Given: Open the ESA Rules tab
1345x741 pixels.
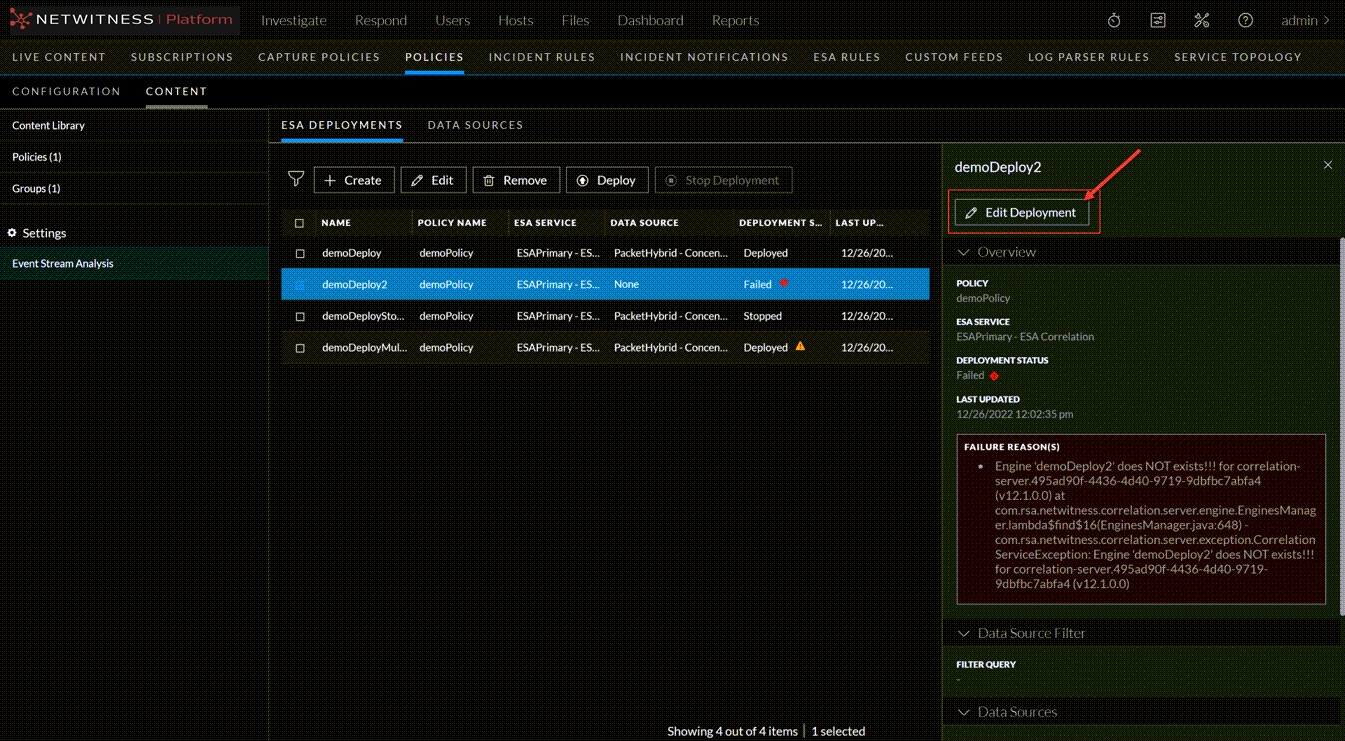Looking at the screenshot, I should (x=846, y=57).
